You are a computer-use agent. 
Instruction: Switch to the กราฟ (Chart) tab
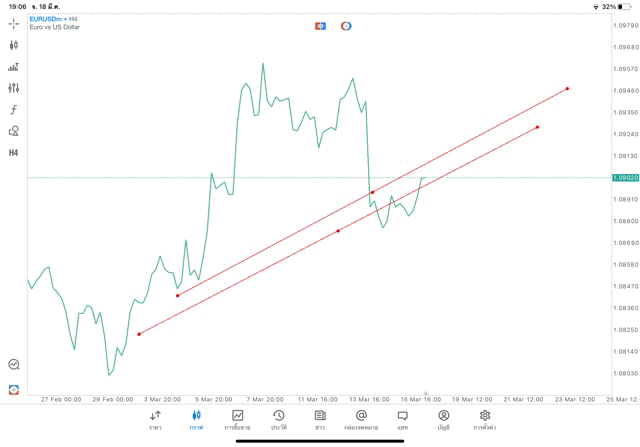point(196,419)
